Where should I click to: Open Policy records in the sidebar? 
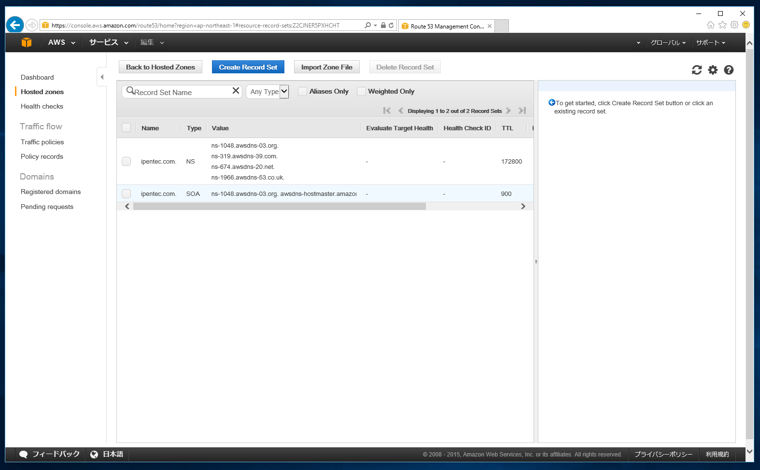pos(42,157)
